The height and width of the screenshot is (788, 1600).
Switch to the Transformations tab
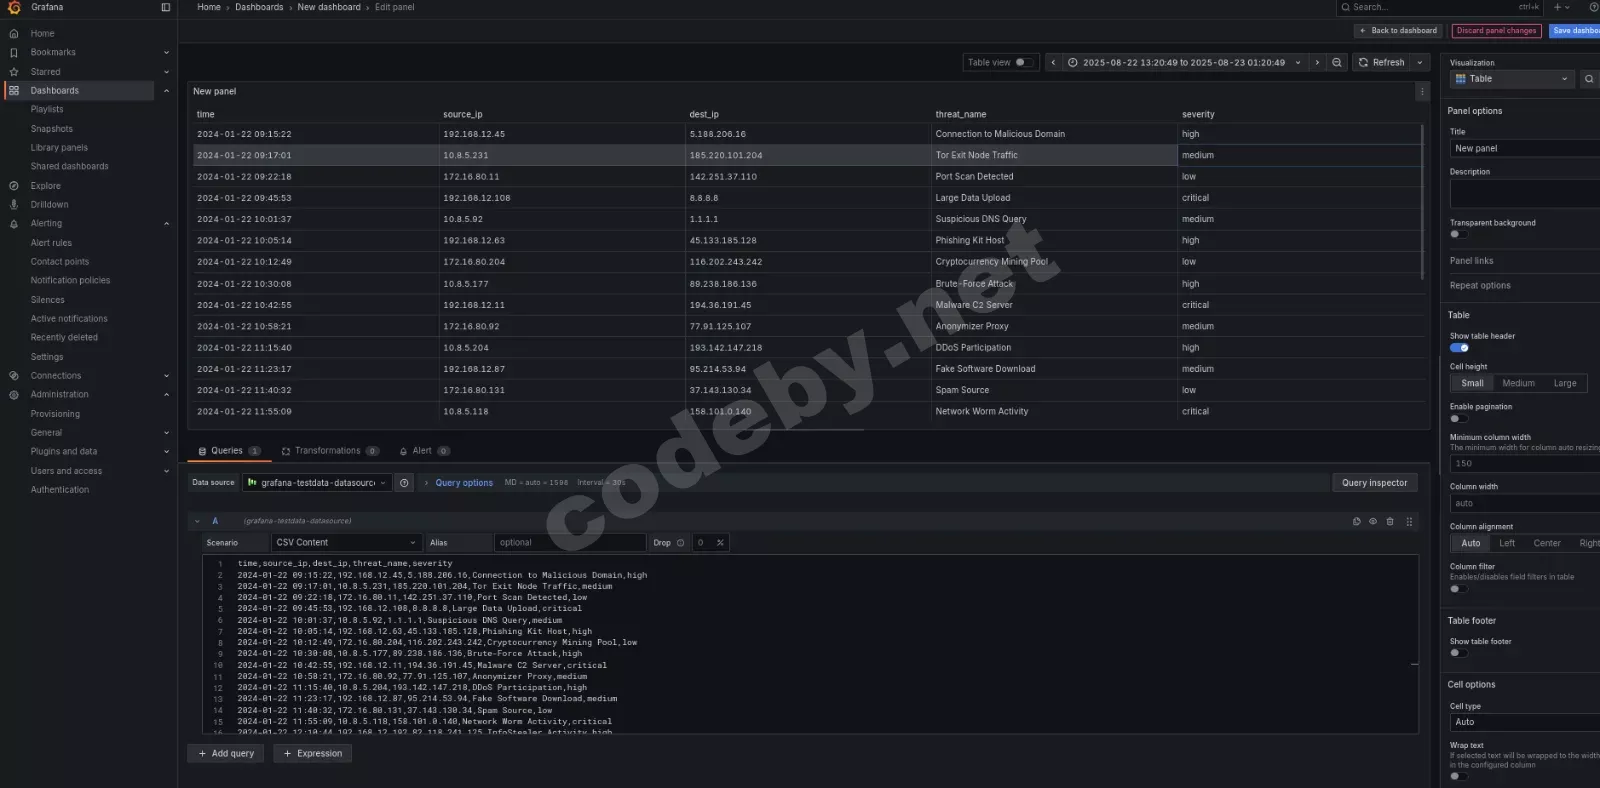click(x=330, y=451)
